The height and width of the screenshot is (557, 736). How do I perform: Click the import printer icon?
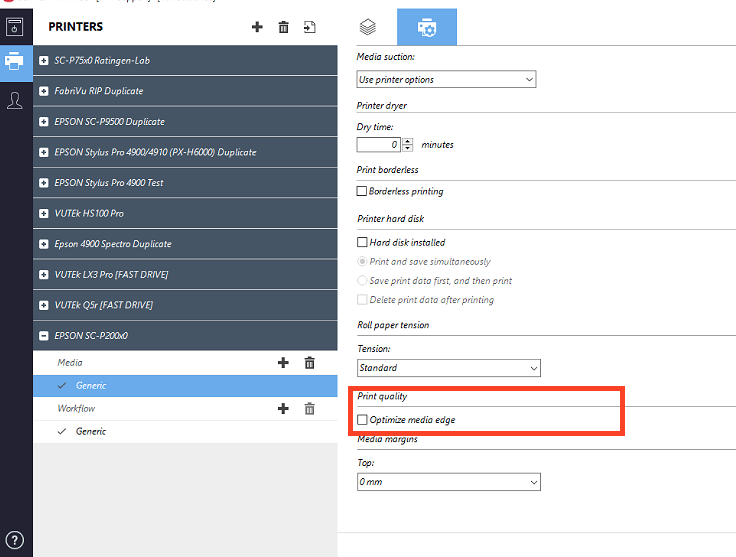click(x=310, y=27)
